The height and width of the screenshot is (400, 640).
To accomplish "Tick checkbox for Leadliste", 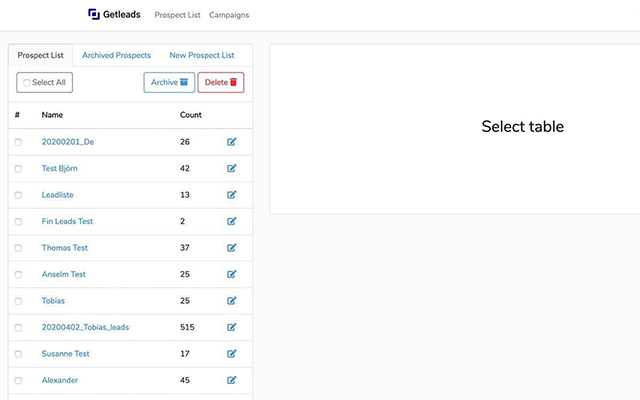I will (18, 195).
